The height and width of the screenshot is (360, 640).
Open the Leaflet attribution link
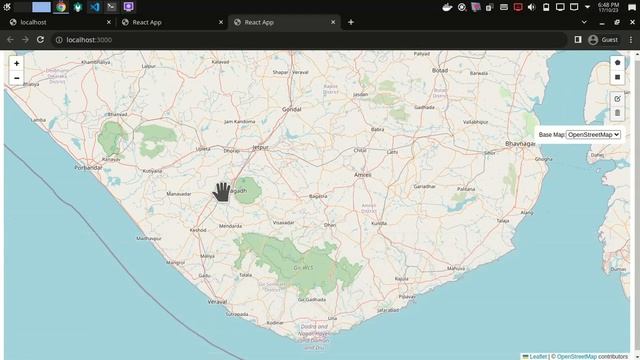pos(538,357)
